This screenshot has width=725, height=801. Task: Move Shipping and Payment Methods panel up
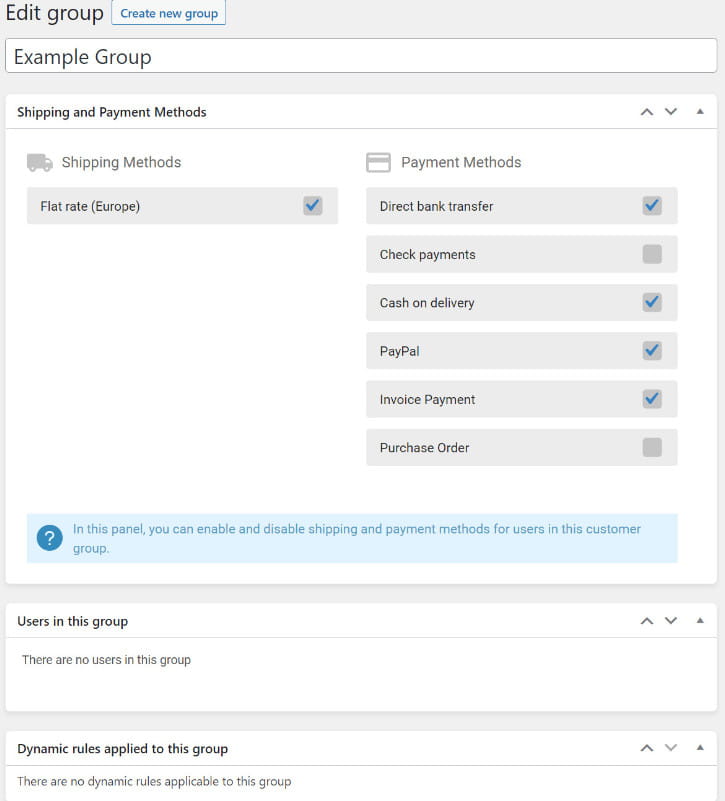[647, 112]
